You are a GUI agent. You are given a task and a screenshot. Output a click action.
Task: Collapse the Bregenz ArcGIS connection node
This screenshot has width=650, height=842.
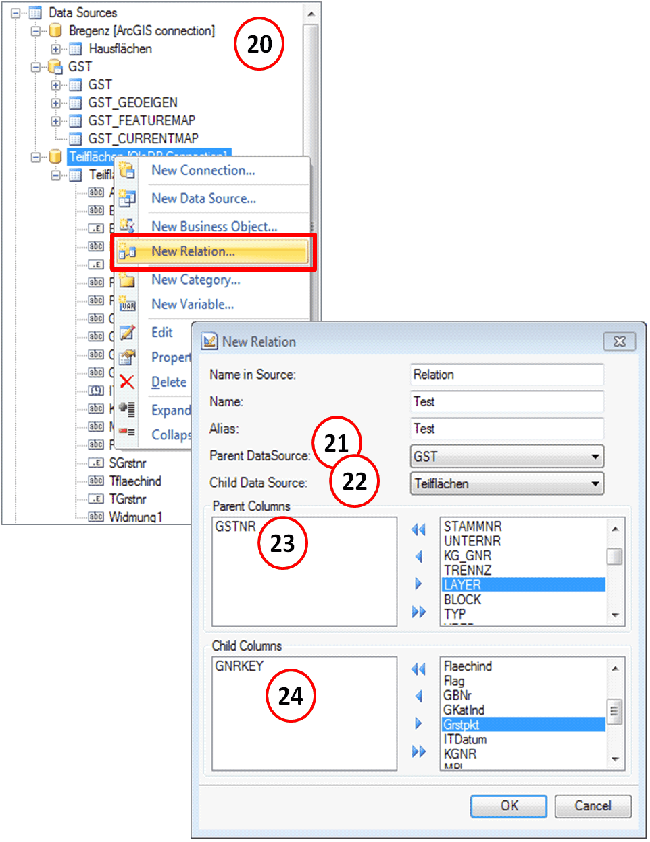click(x=37, y=31)
